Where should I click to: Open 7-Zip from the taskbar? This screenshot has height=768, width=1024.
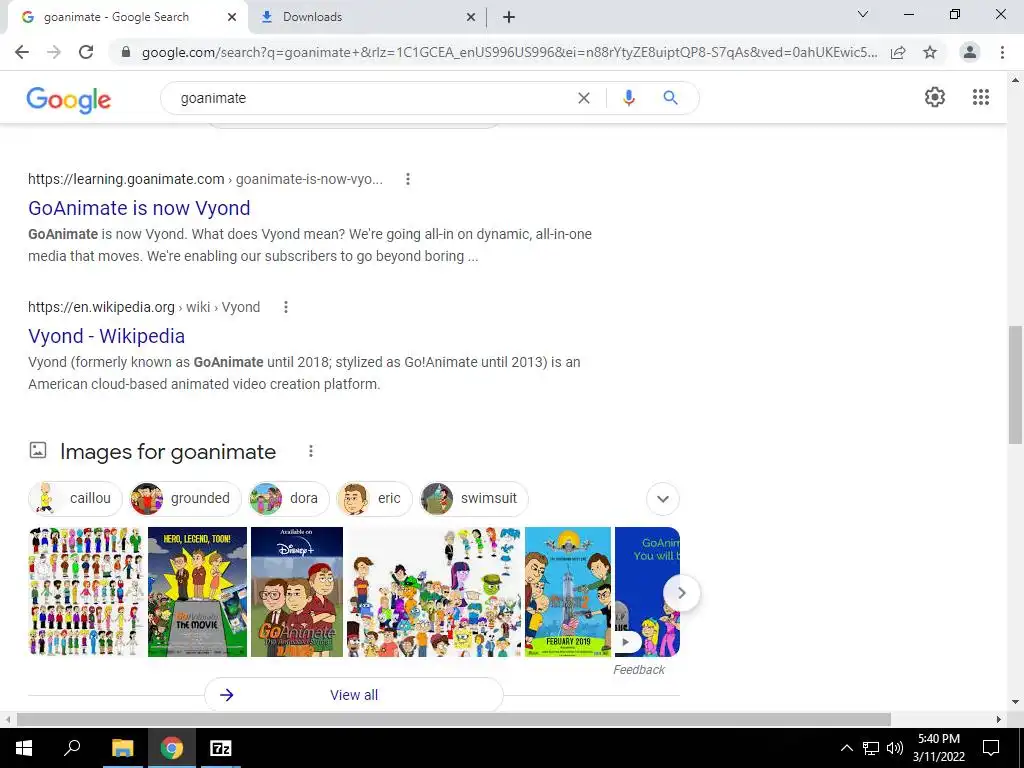pyautogui.click(x=221, y=748)
